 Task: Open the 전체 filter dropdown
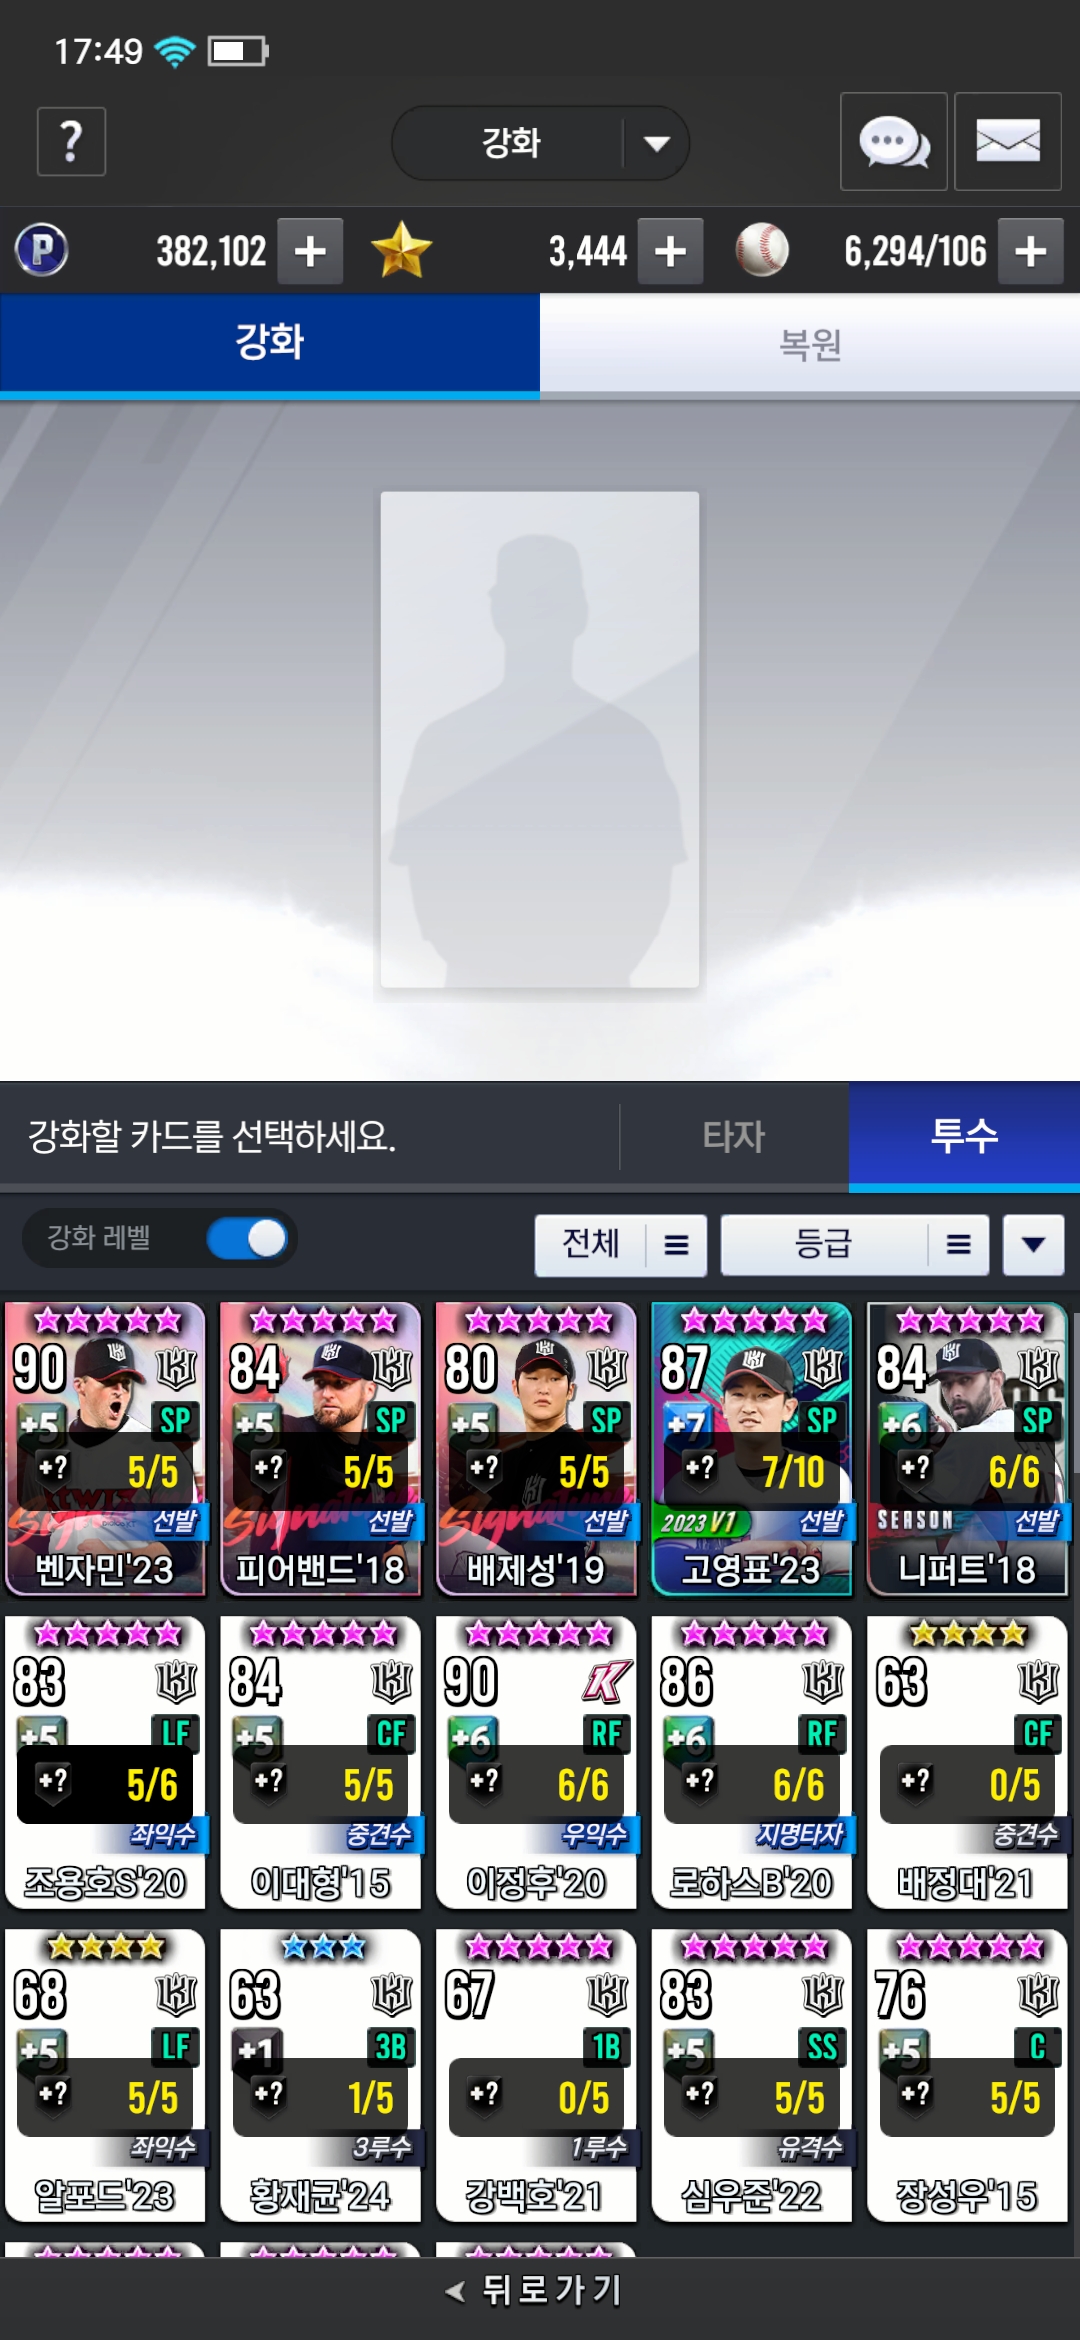(x=621, y=1245)
